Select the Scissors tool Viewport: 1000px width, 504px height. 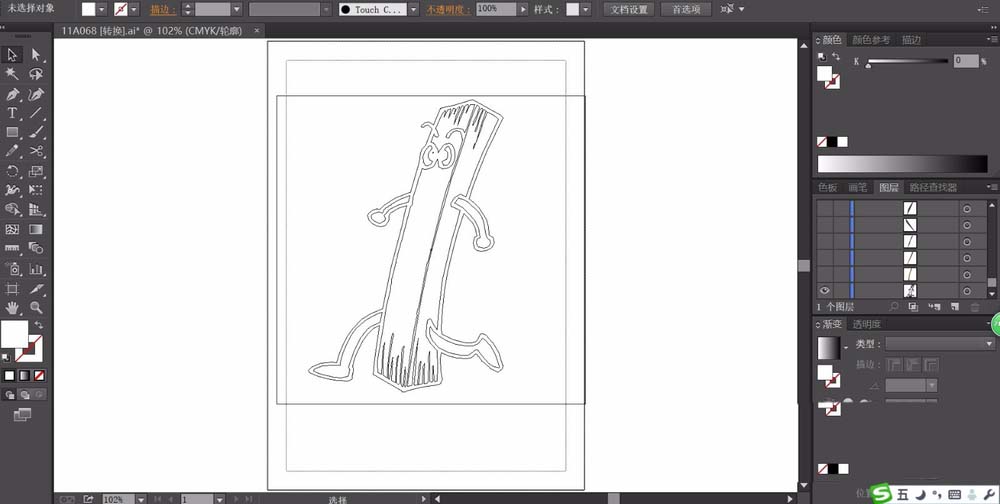coord(36,151)
